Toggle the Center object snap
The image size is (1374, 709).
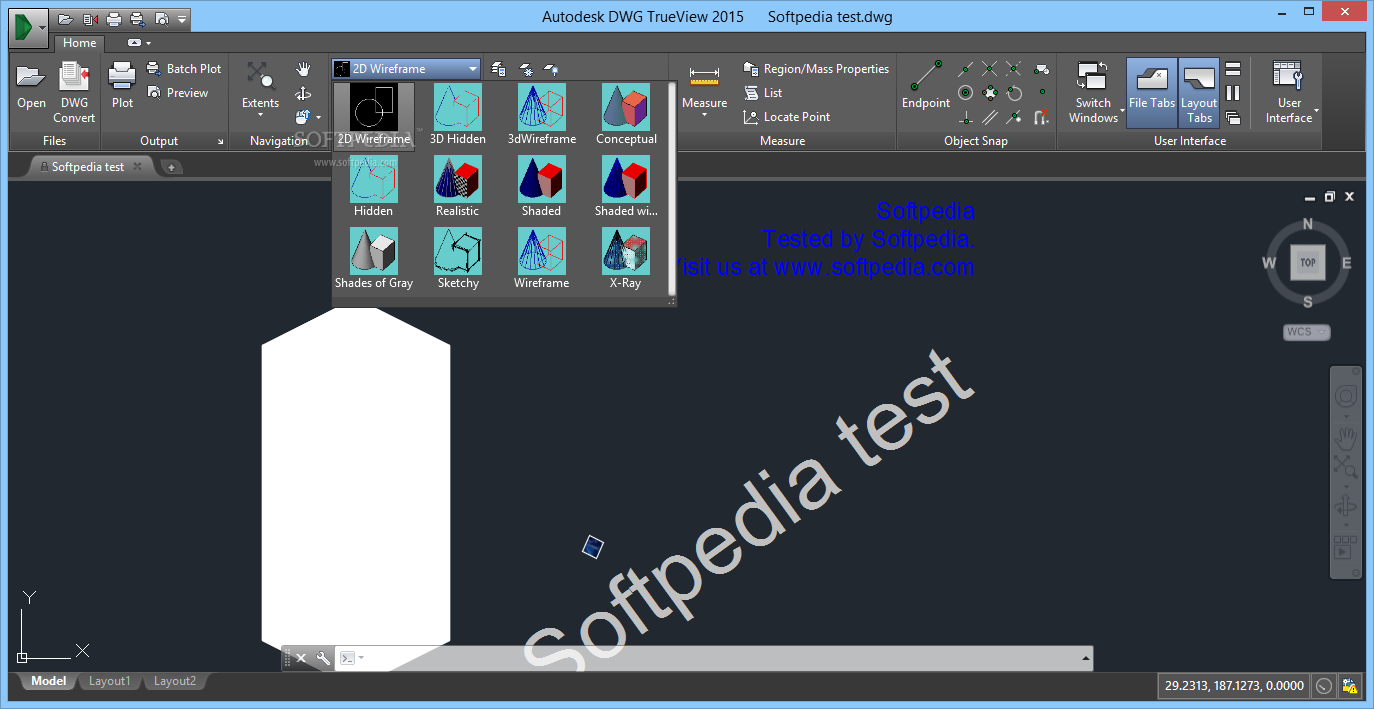pos(965,93)
